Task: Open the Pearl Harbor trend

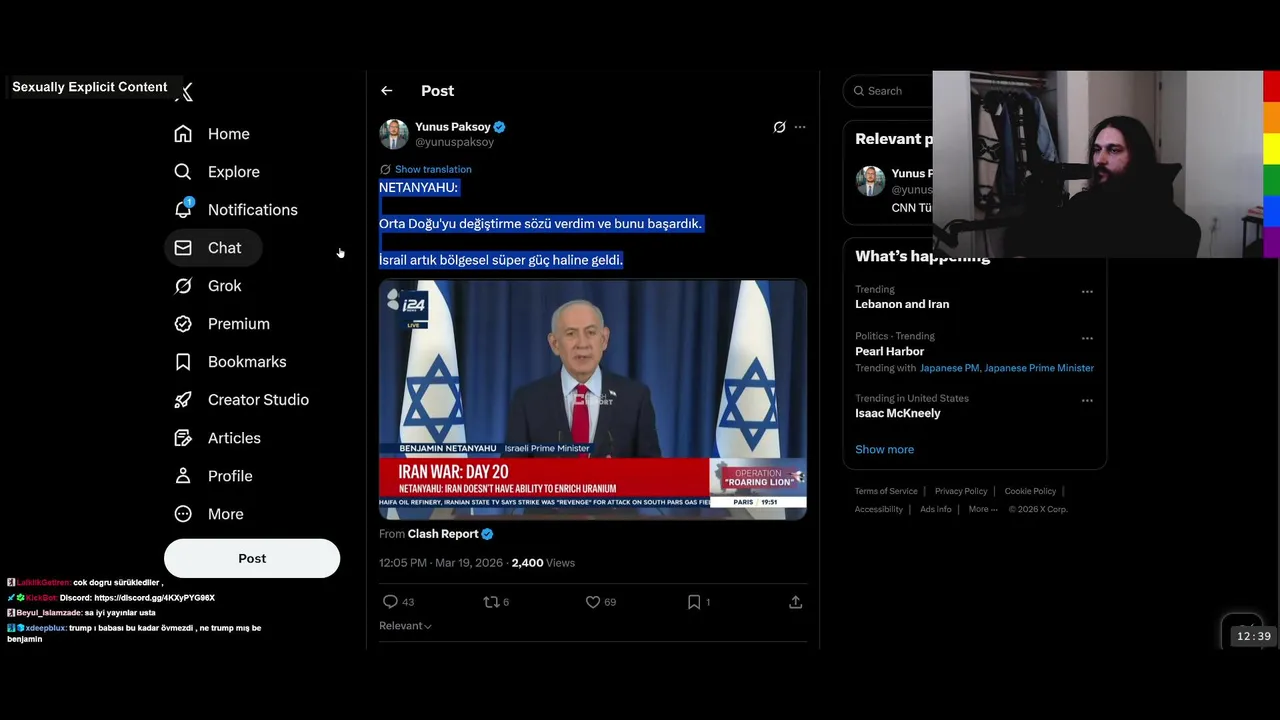Action: click(x=889, y=351)
